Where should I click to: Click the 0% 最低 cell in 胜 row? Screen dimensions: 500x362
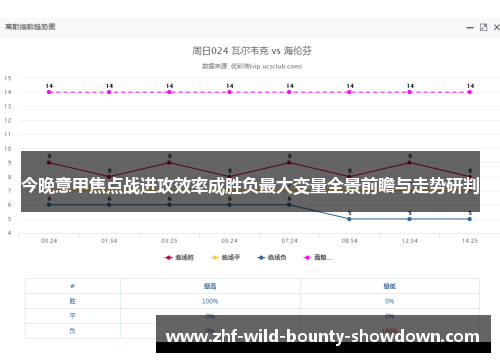coord(389,301)
